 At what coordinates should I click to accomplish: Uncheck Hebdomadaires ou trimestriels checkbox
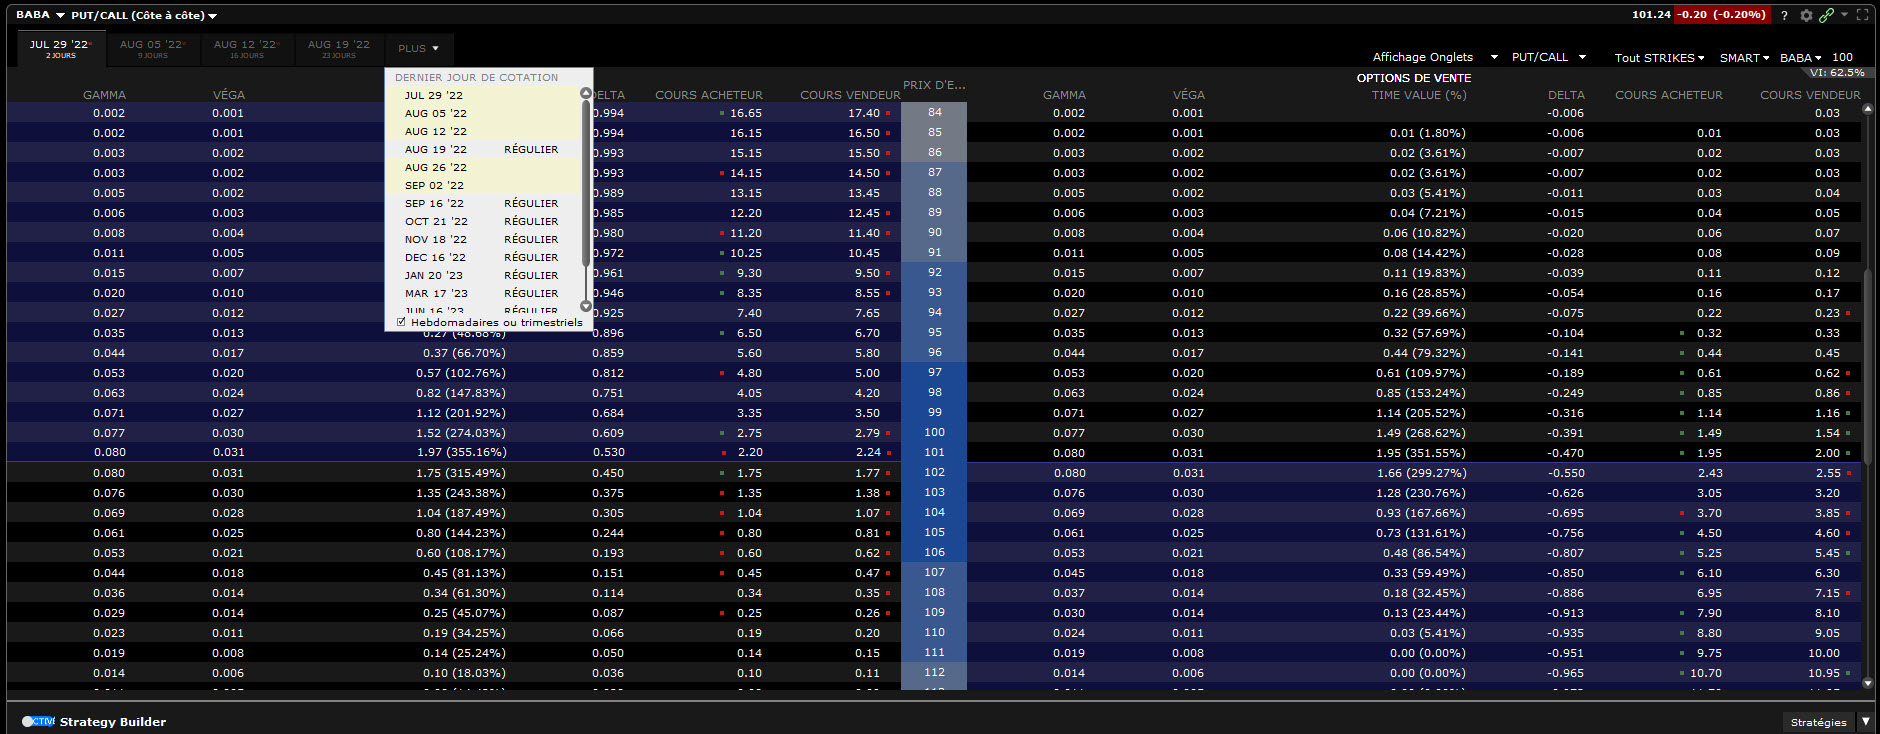click(401, 323)
